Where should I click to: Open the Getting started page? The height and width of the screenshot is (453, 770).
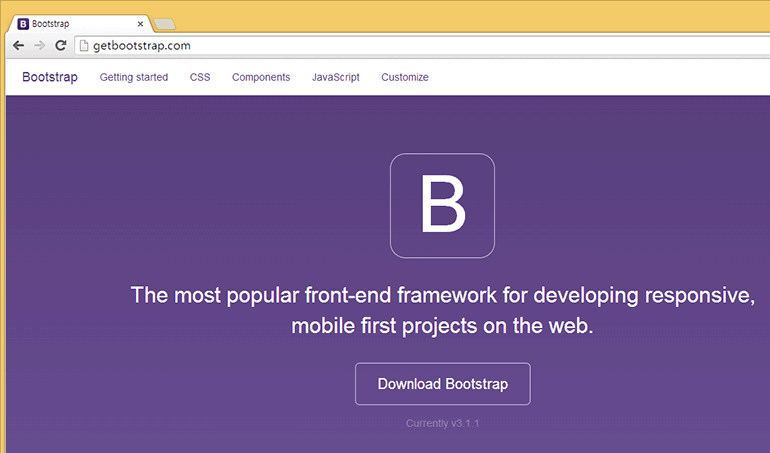coord(134,77)
